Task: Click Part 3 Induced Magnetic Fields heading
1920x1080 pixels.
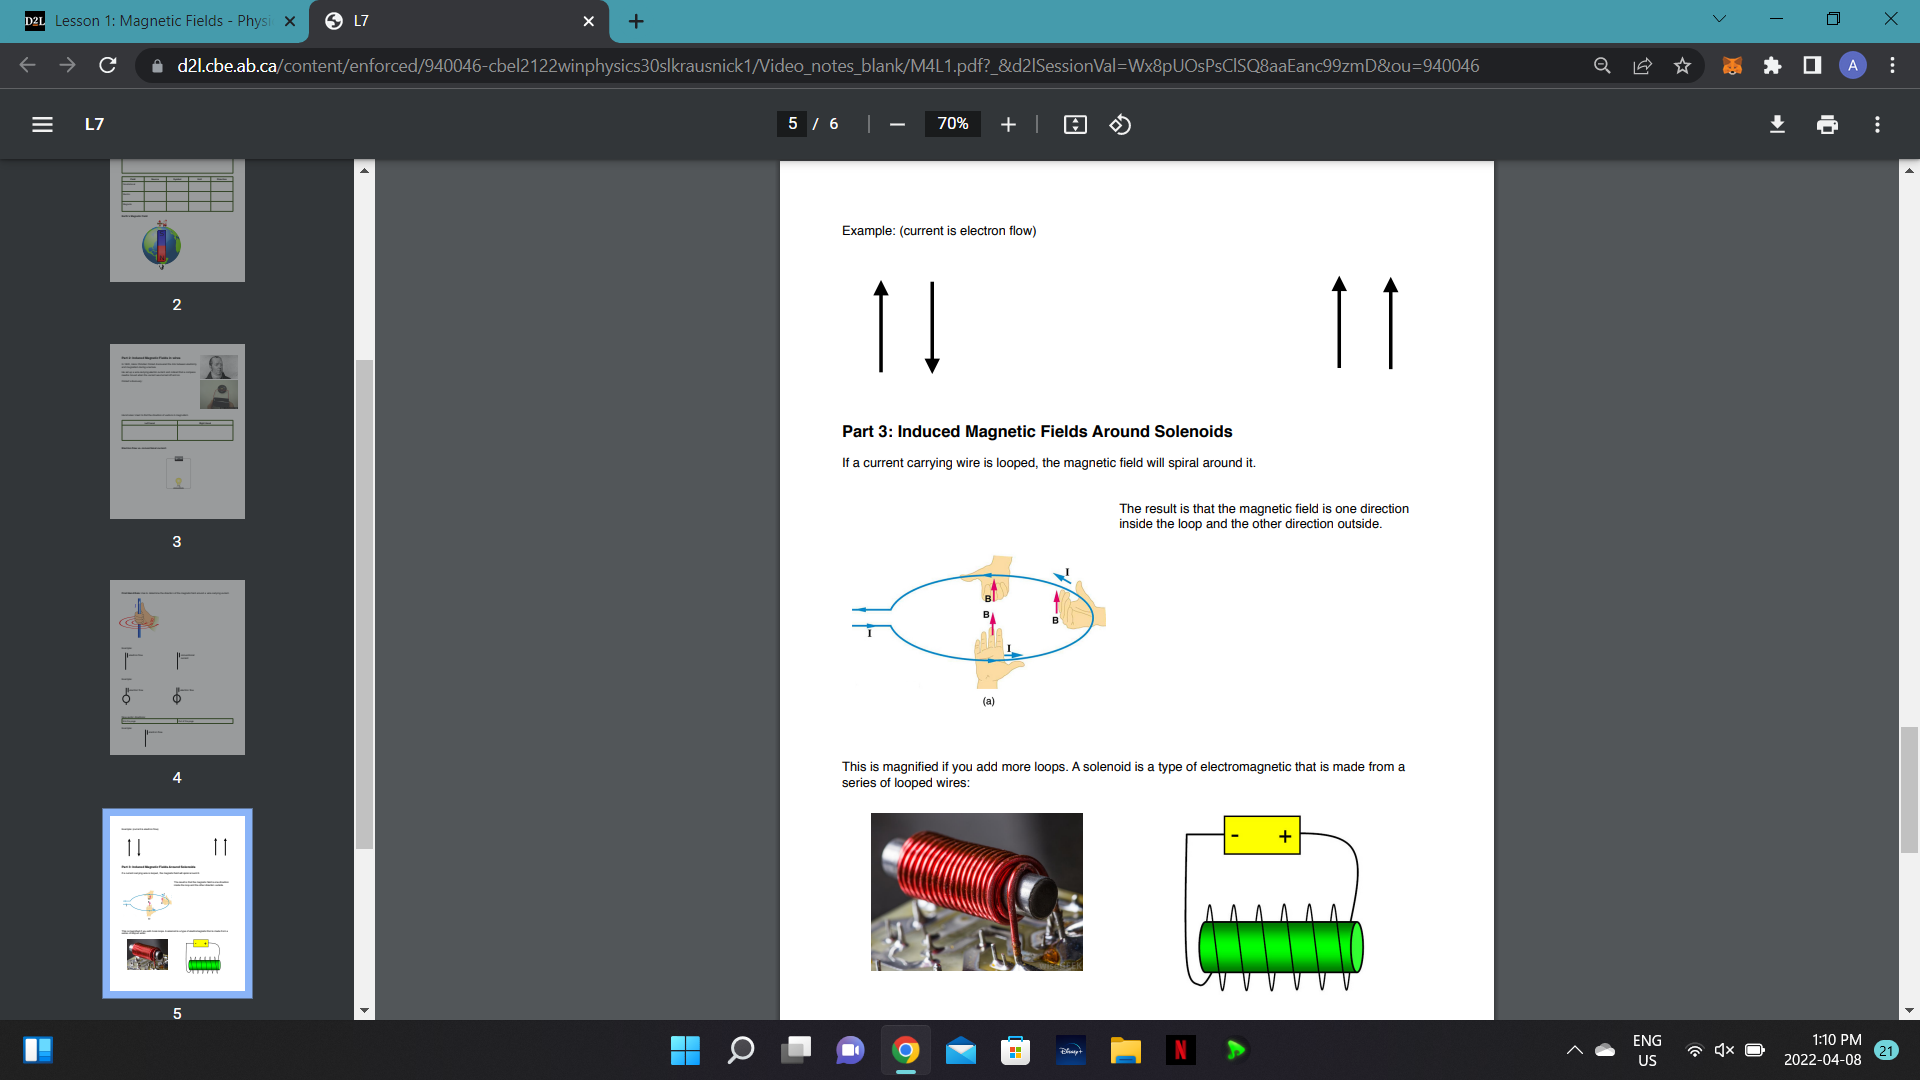Action: [1037, 432]
